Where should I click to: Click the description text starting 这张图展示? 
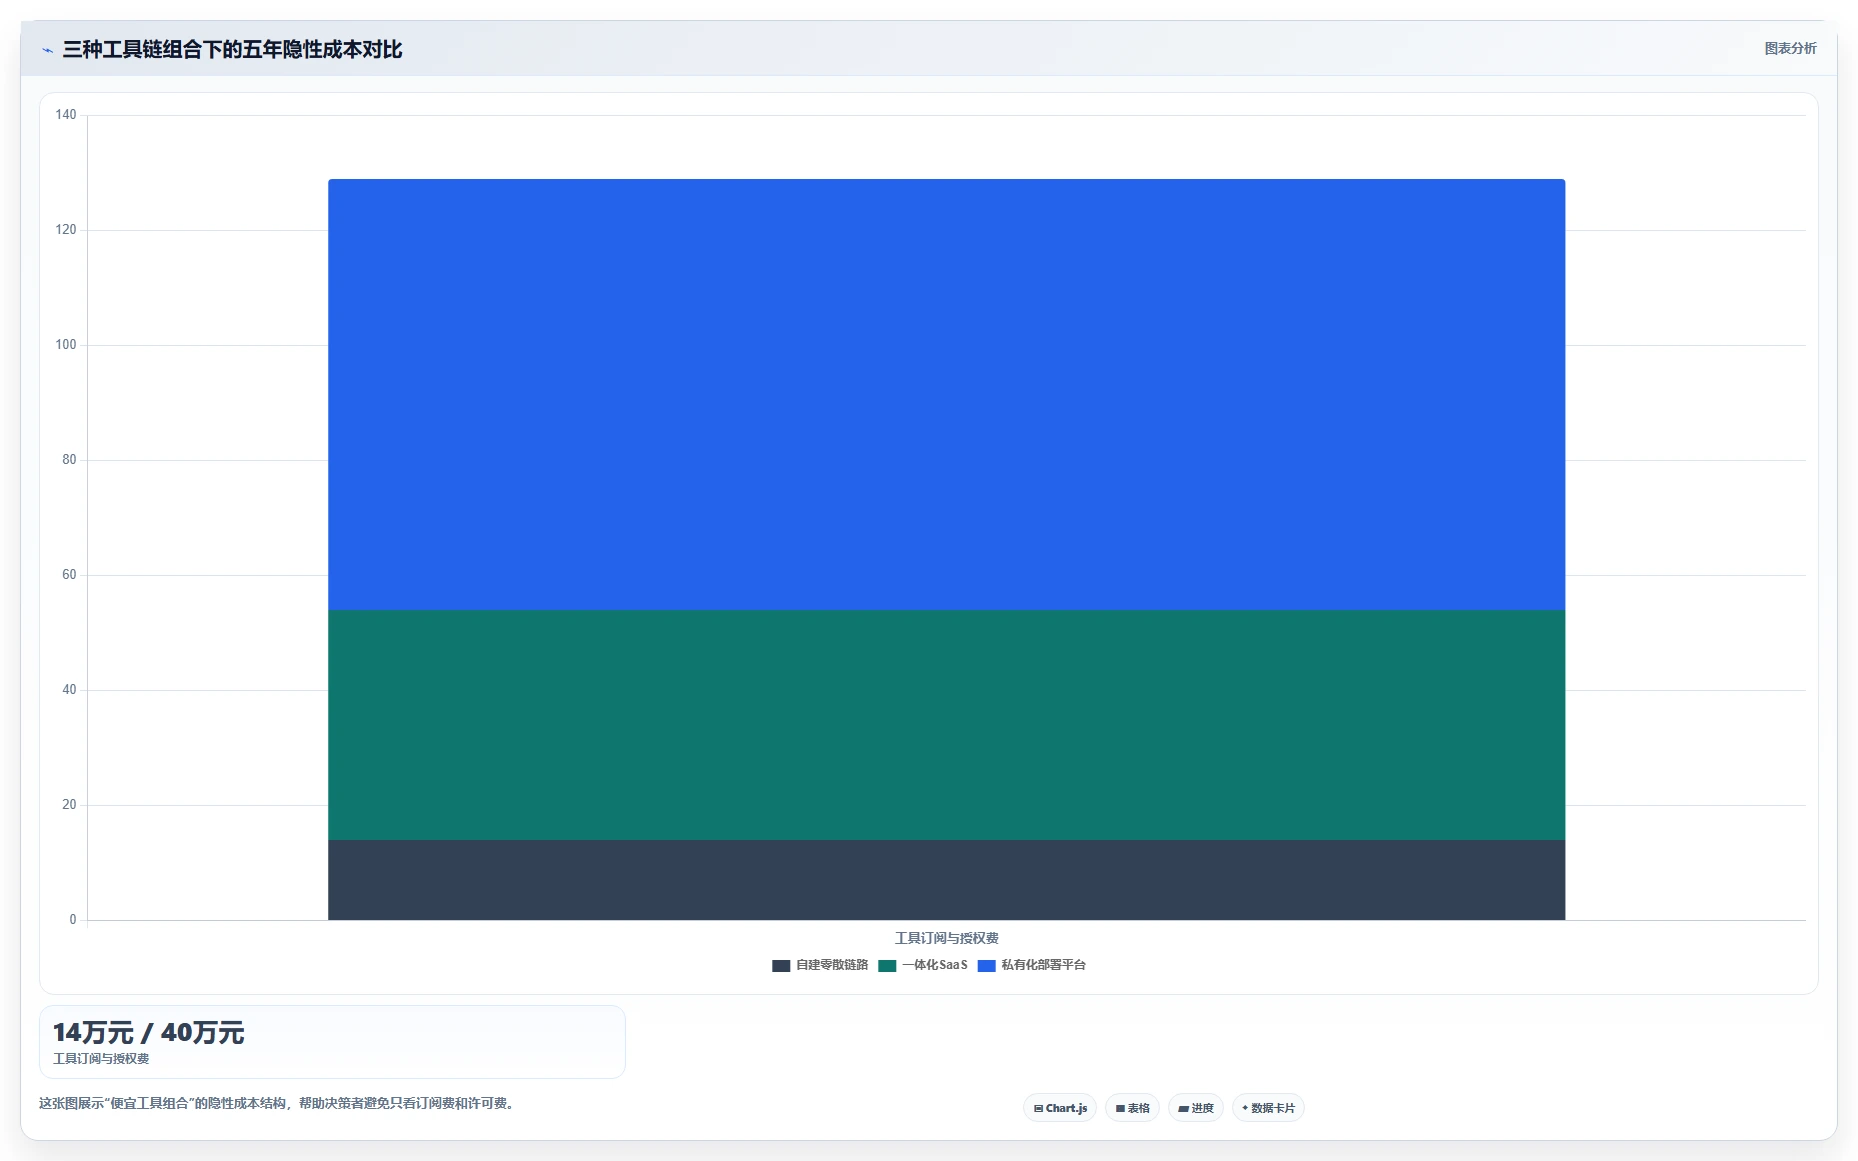pos(277,1104)
